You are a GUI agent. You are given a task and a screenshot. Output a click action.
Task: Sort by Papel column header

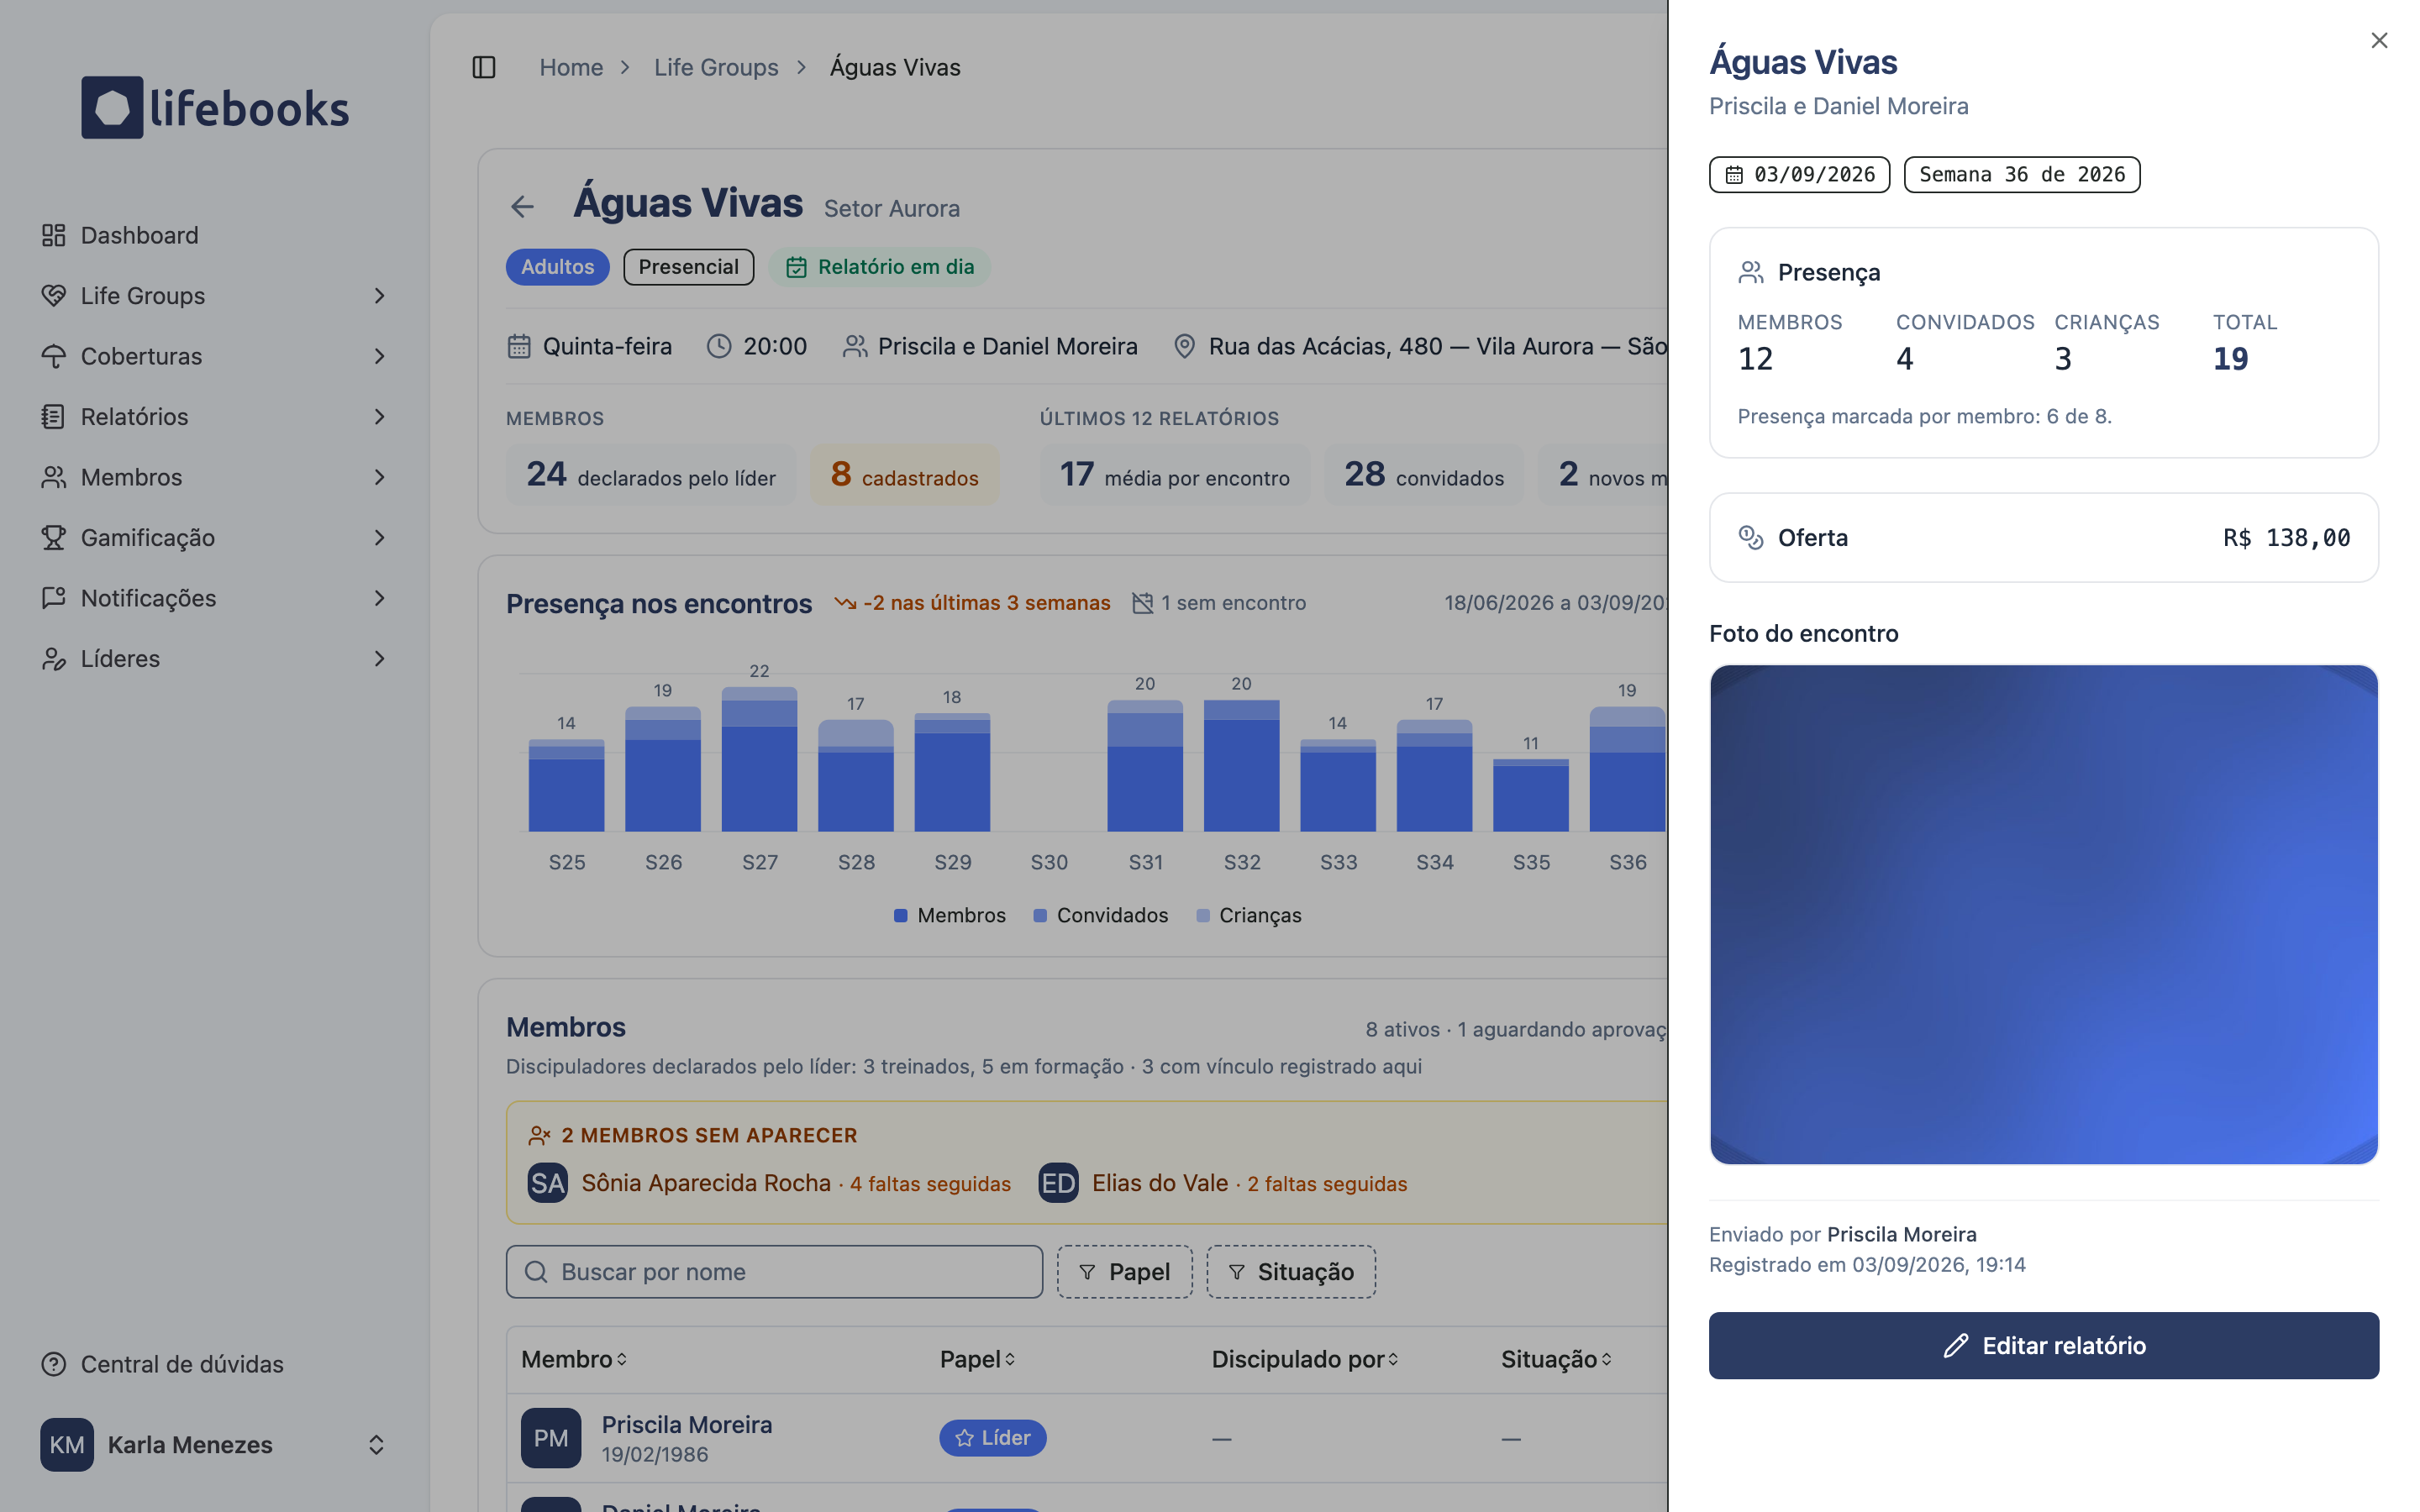977,1359
